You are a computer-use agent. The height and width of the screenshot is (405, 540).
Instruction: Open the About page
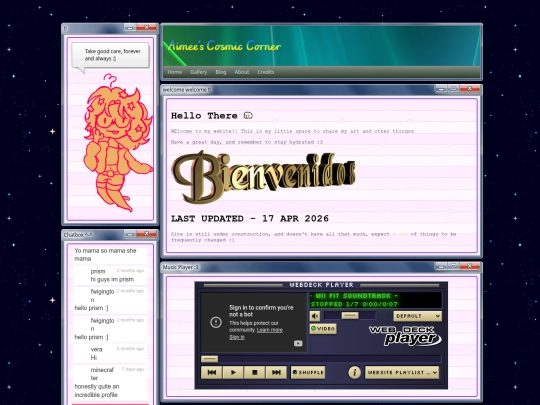(241, 72)
